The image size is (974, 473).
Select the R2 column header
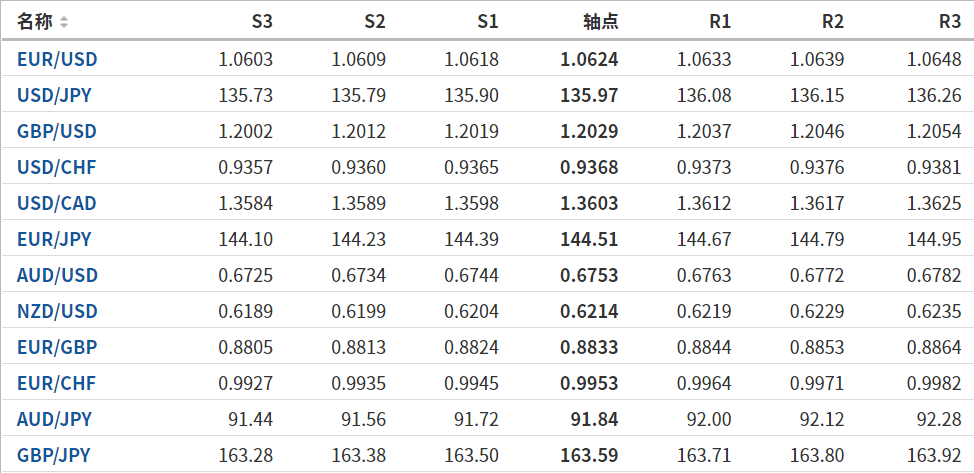pyautogui.click(x=832, y=21)
